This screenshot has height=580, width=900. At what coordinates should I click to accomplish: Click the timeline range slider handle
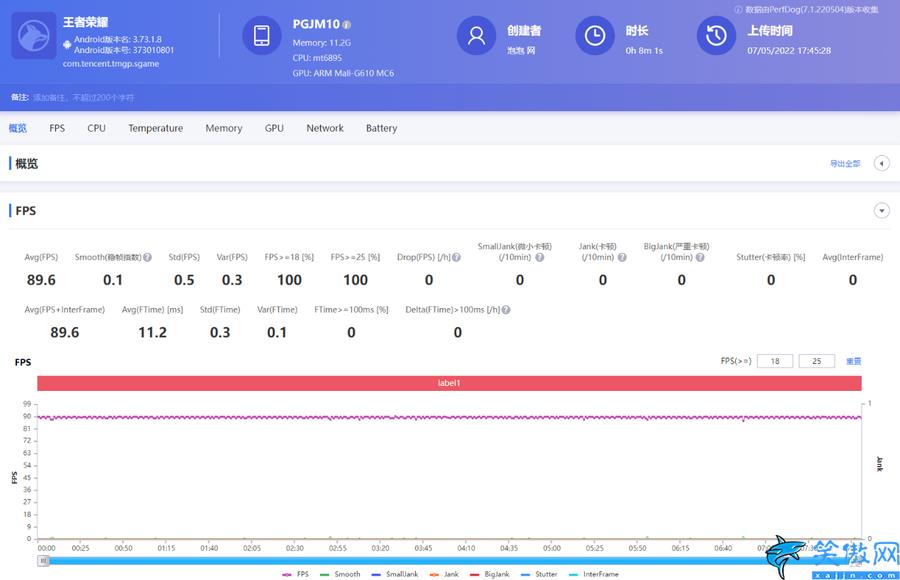point(43,560)
